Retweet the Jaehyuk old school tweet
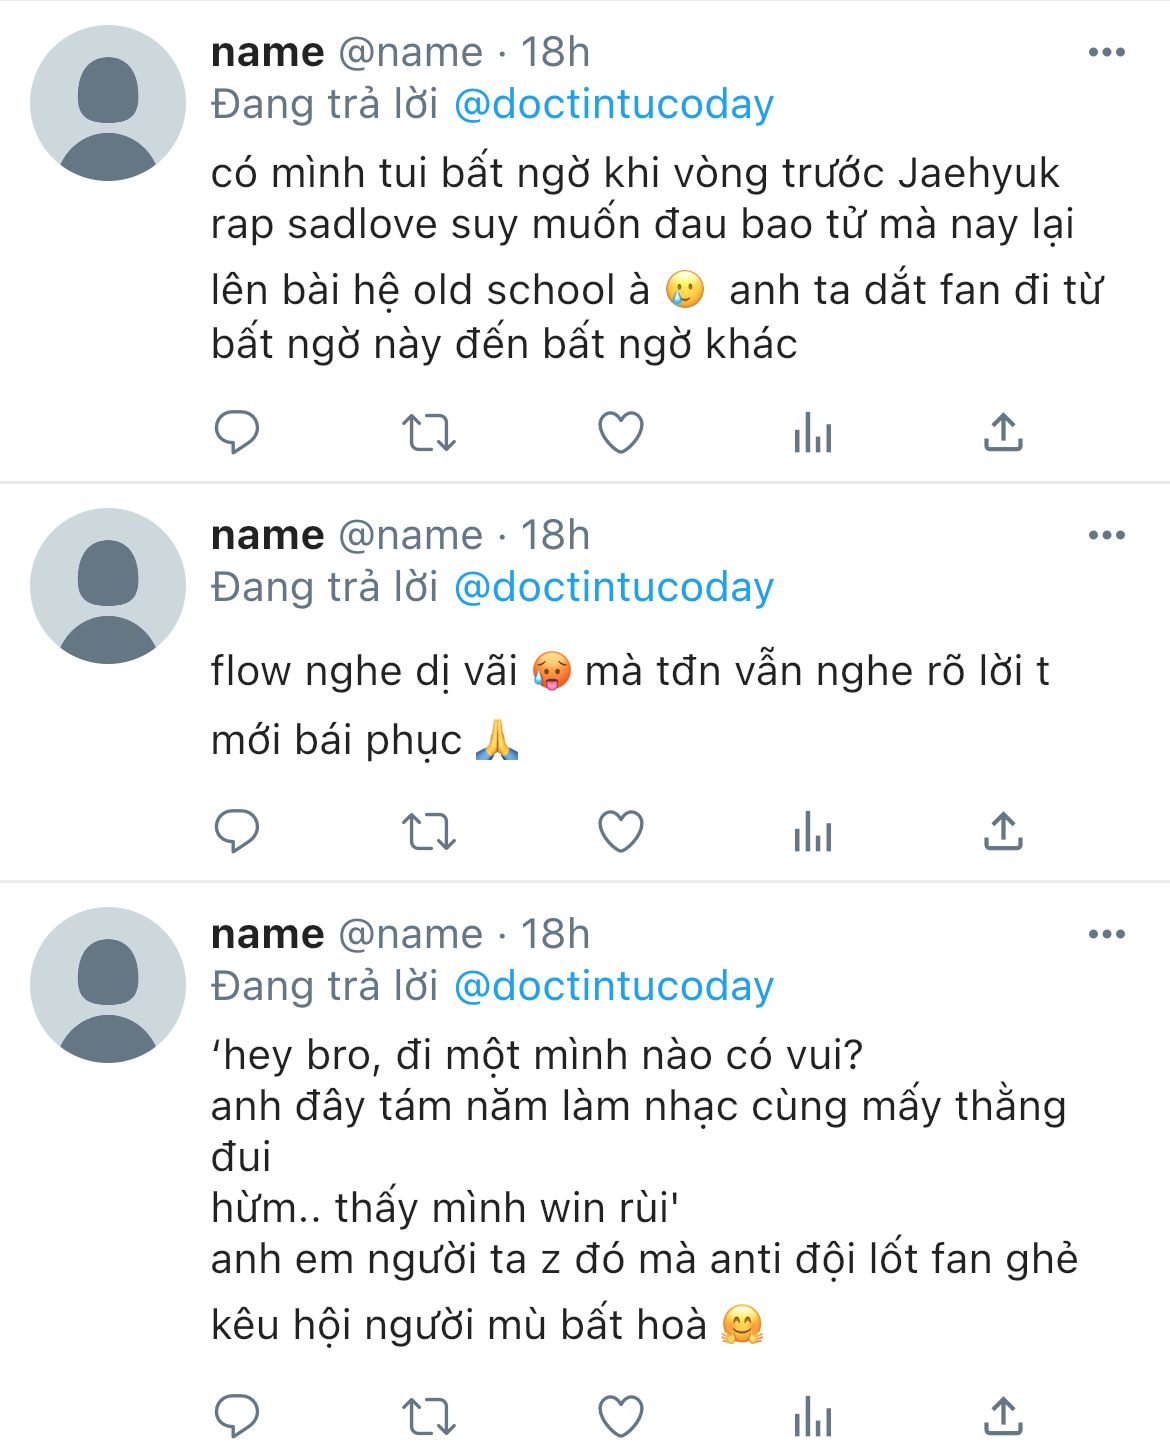 (x=428, y=433)
